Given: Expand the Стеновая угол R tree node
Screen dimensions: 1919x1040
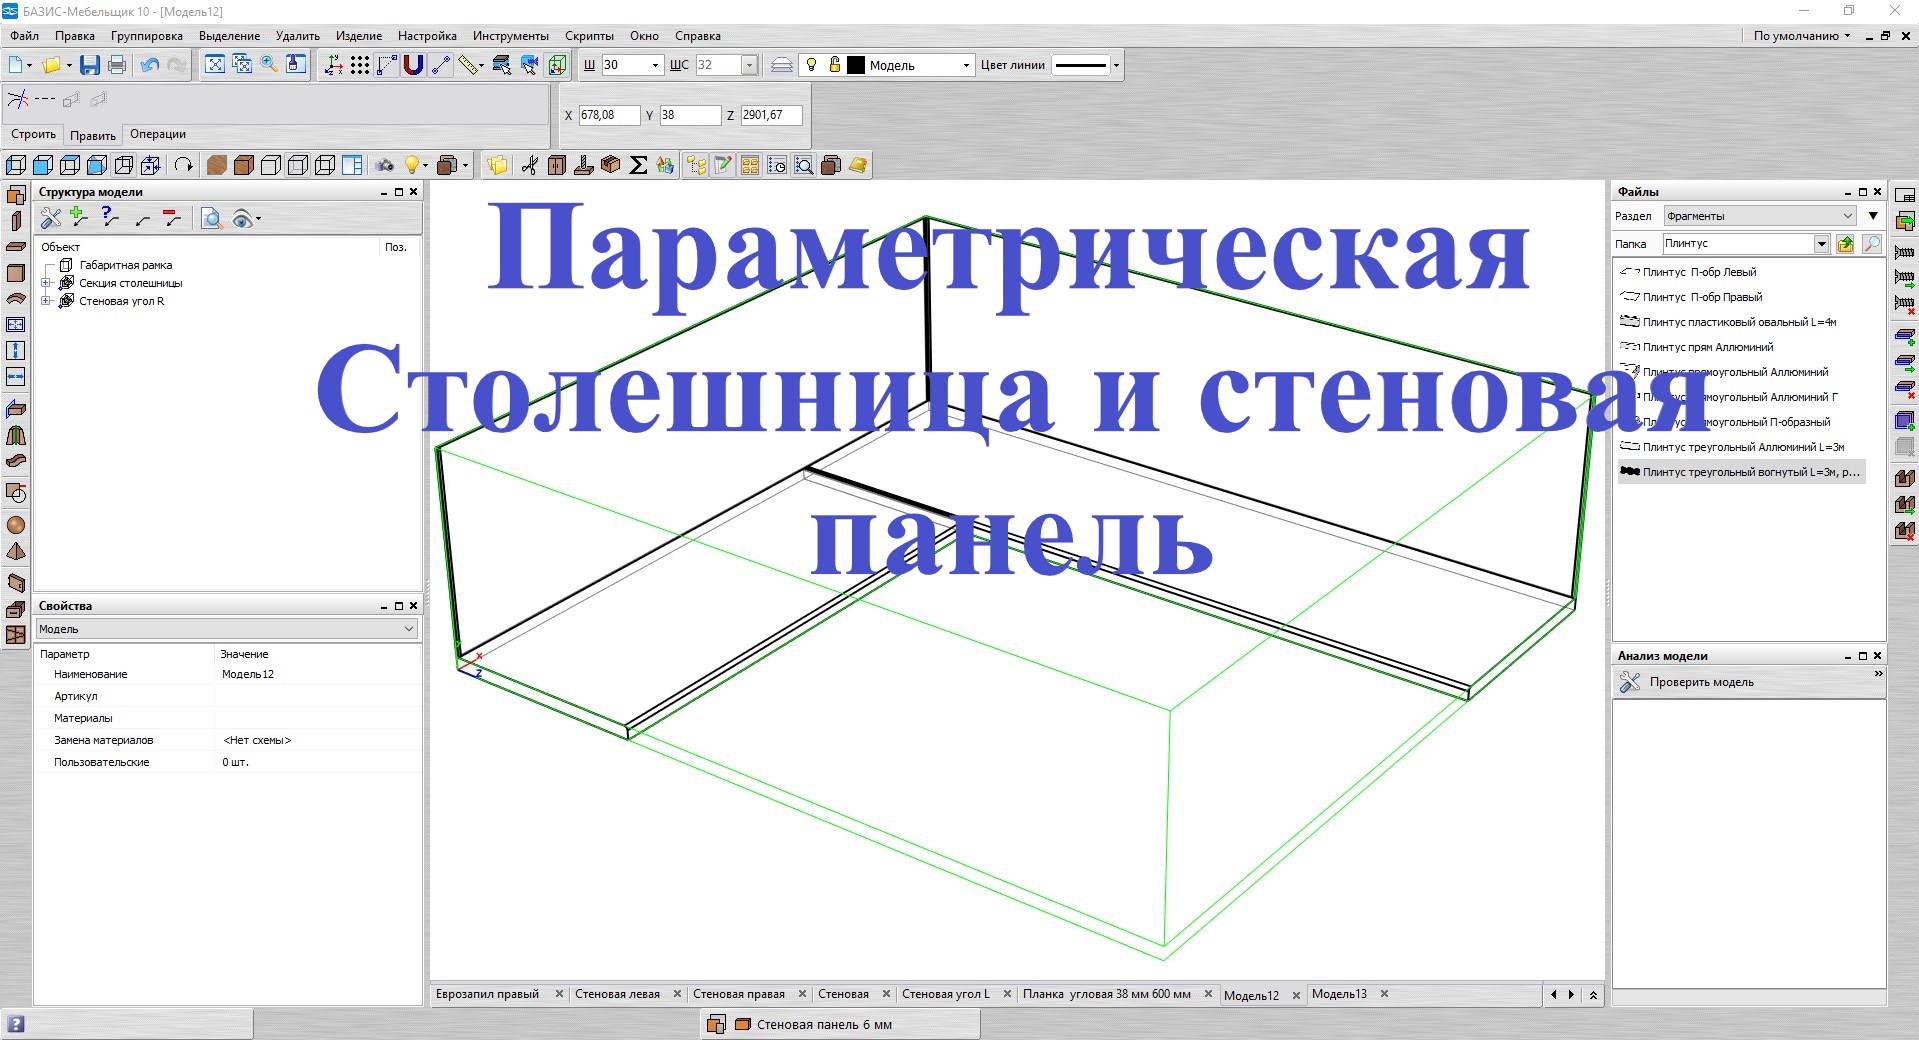Looking at the screenshot, I should click(45, 301).
